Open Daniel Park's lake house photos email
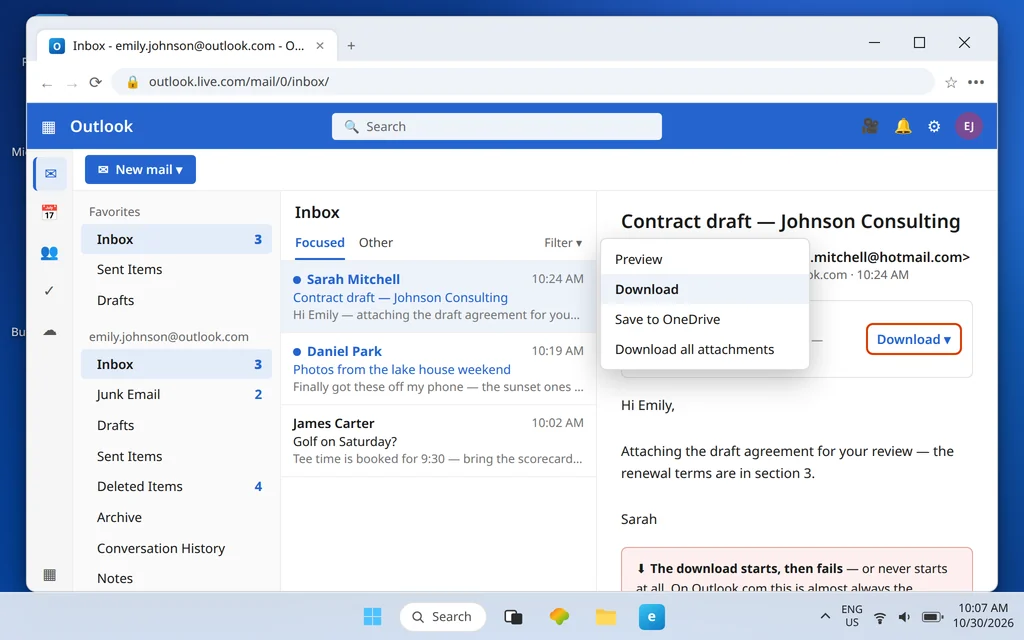Viewport: 1024px width, 640px height. click(x=438, y=369)
